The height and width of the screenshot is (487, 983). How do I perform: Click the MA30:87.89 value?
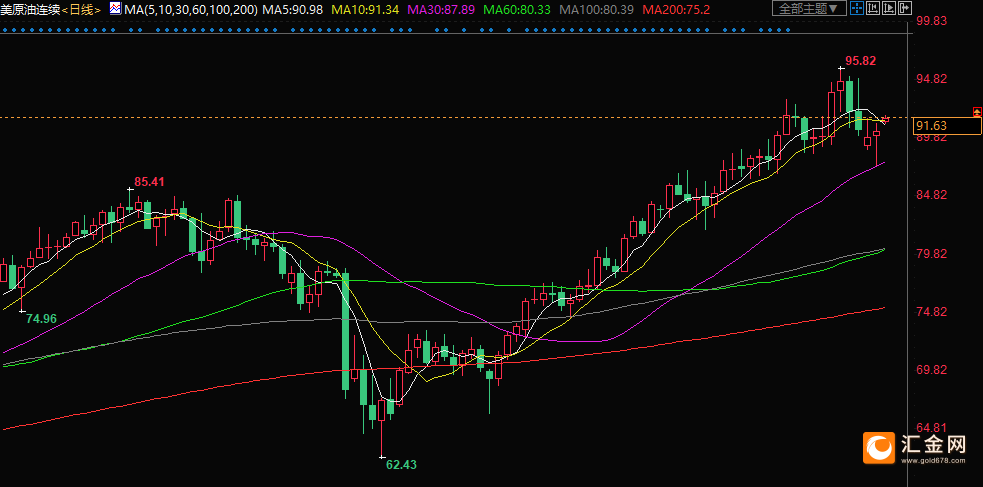point(441,9)
